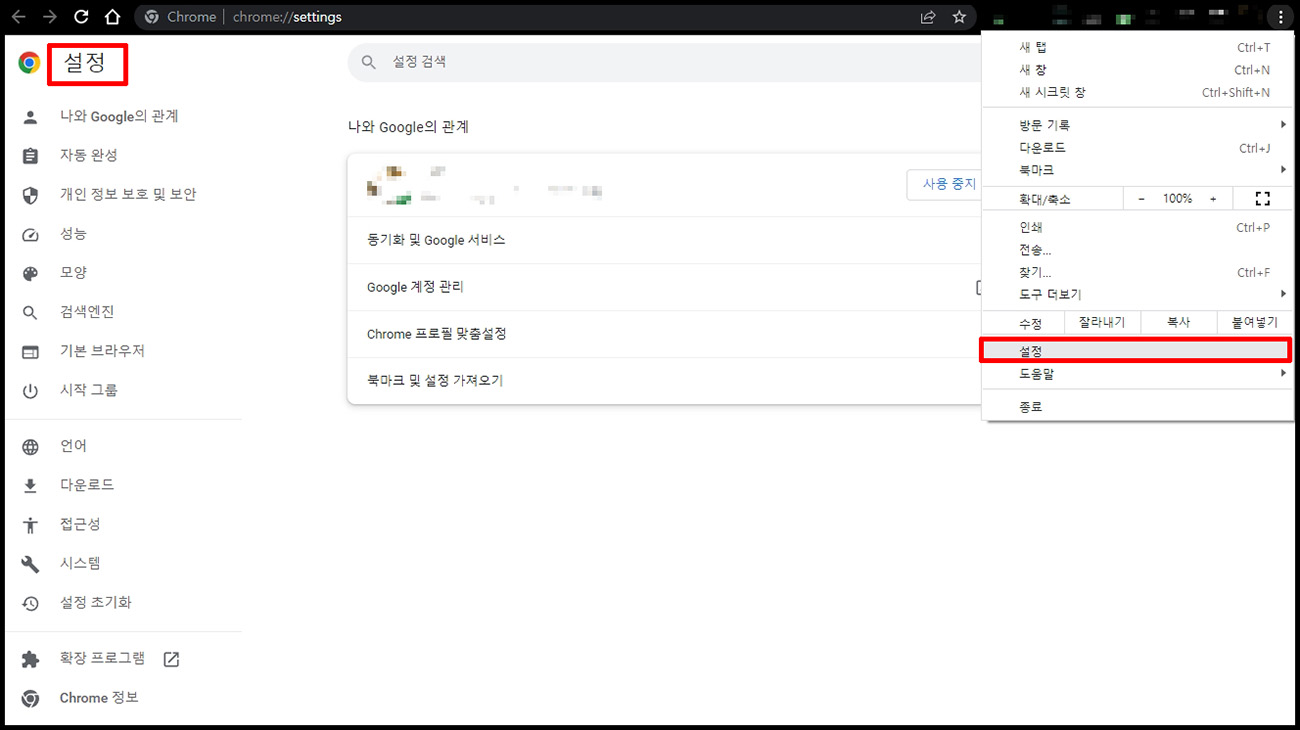The image size is (1300, 730).
Task: Bookmark this page with star icon
Action: (959, 17)
